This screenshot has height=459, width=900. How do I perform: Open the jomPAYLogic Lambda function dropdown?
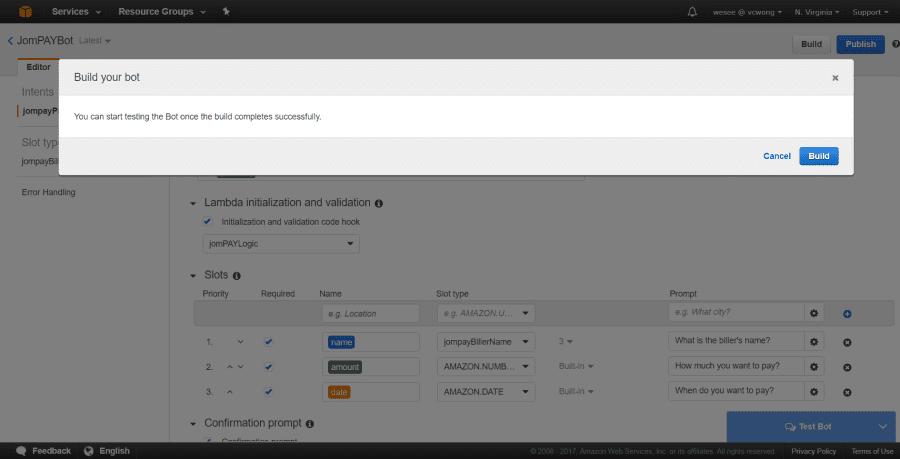[x=281, y=244]
